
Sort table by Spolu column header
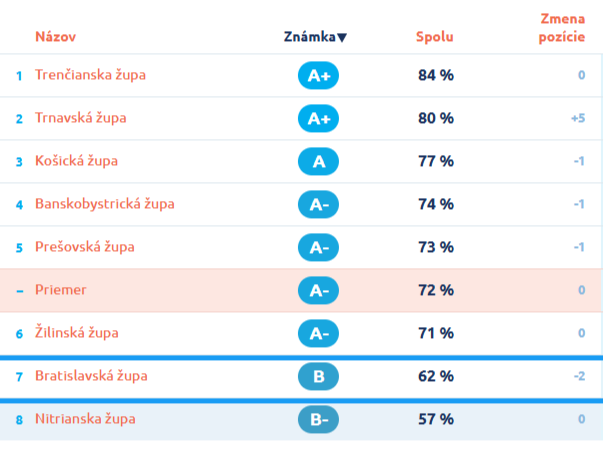435,37
